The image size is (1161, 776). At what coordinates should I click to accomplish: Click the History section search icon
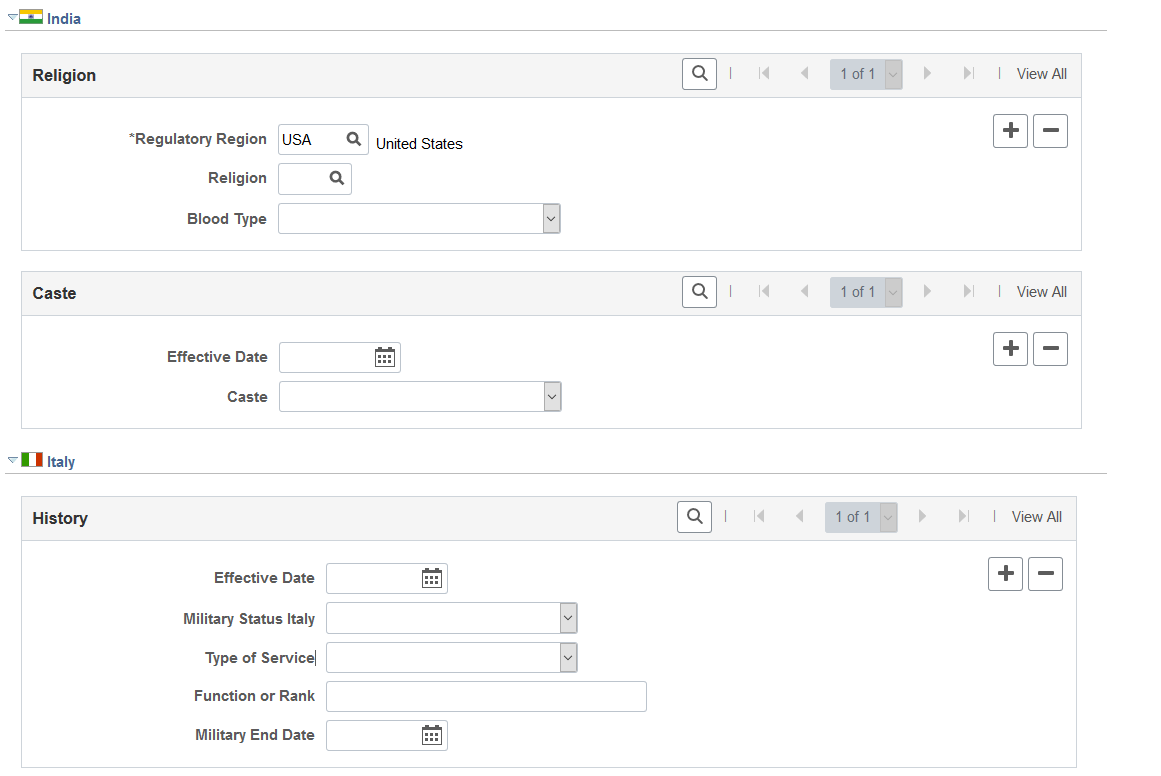coord(695,517)
